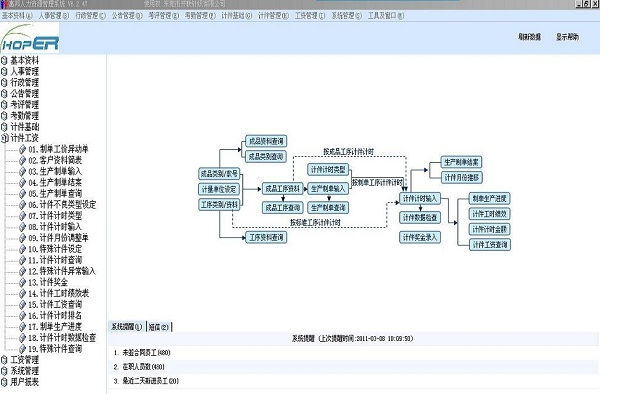Open tree item 10. 特殊计件设定
The width and height of the screenshot is (618, 394).
[55, 249]
